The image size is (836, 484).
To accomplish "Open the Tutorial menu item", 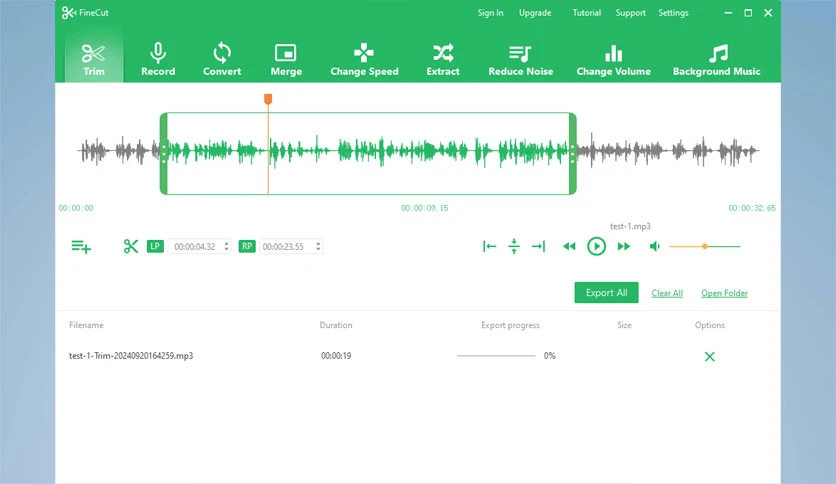I will (x=586, y=13).
